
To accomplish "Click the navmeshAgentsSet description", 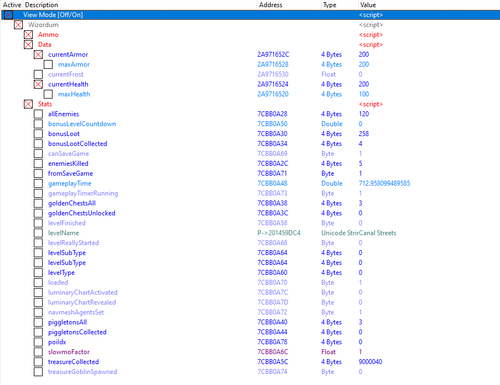I will click(x=76, y=312).
